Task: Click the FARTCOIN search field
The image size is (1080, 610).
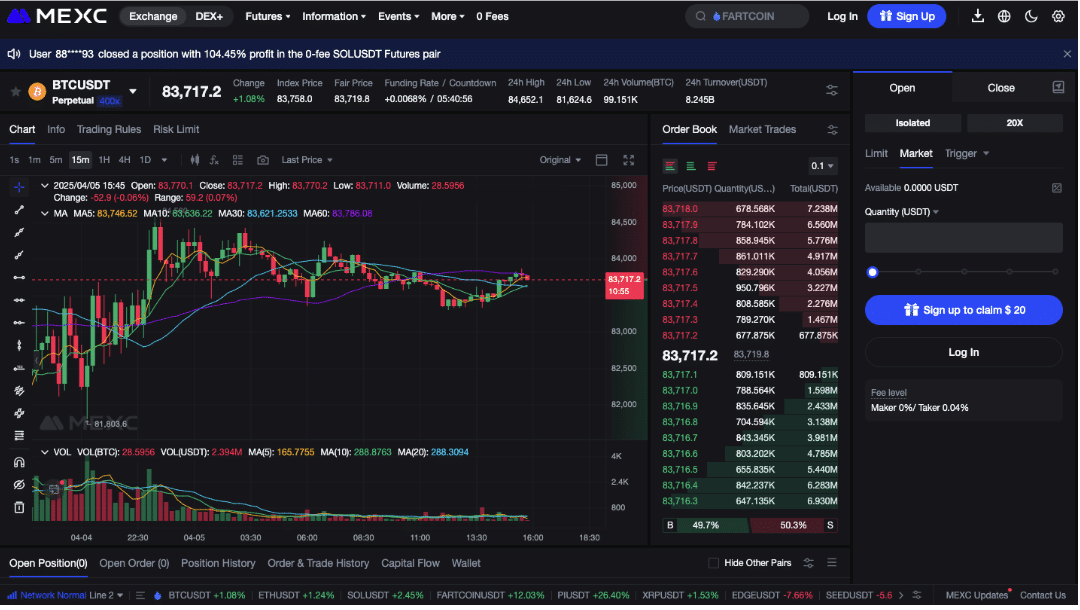Action: [x=747, y=16]
